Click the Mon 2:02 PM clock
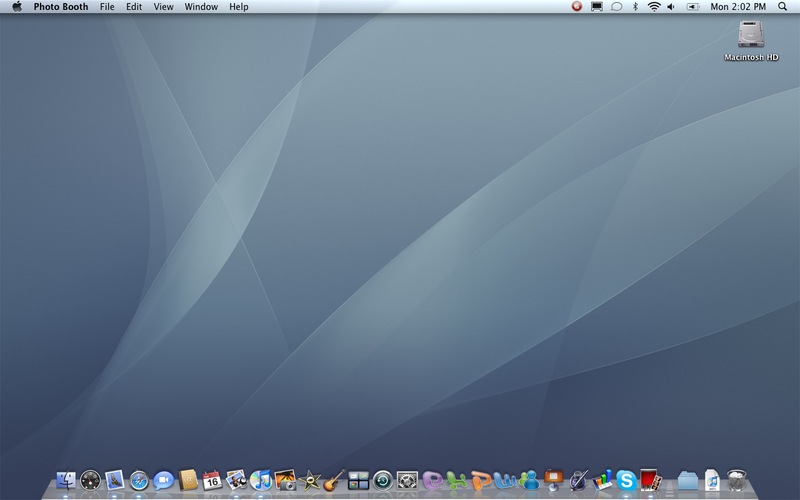 point(738,7)
